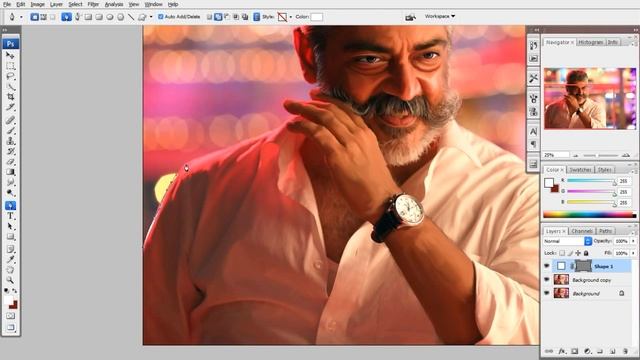Viewport: 640px width, 360px height.
Task: Enable Shape layers mode in options bar
Action: [34, 17]
